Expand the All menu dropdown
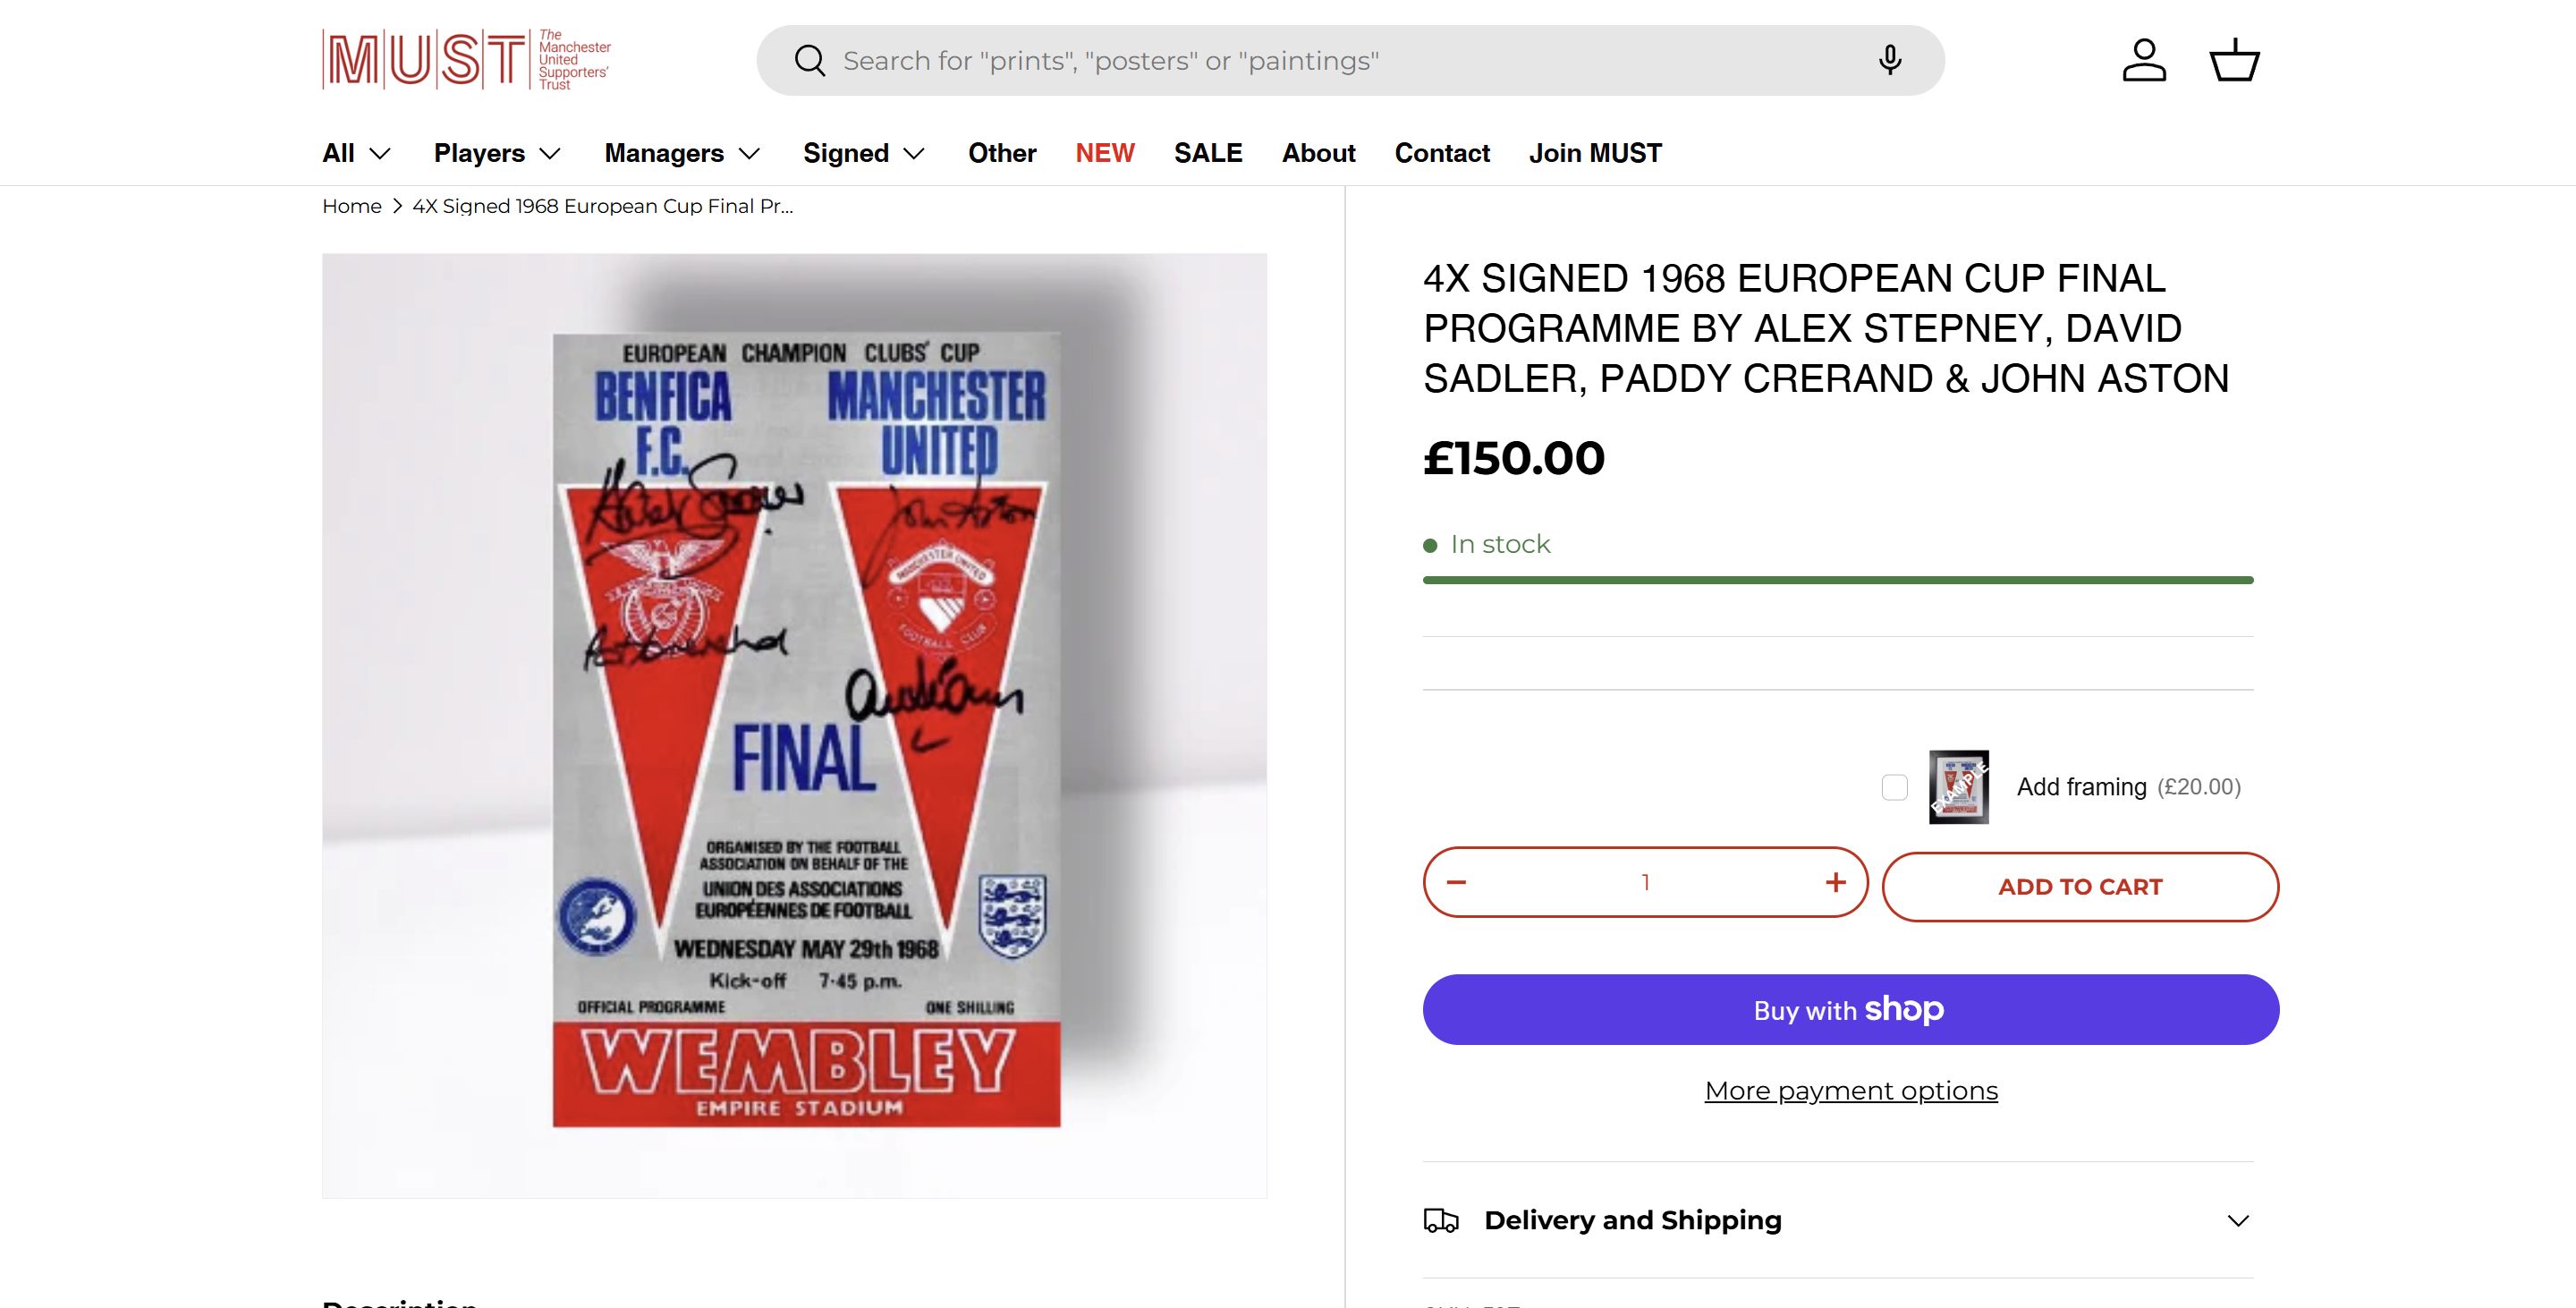This screenshot has height=1308, width=2576. (356, 153)
